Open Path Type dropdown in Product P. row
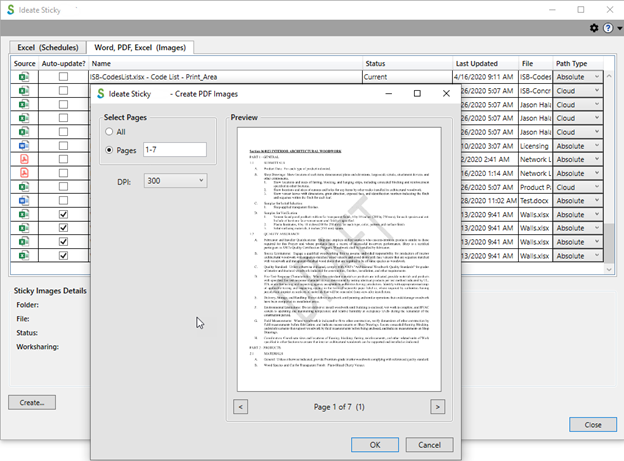This screenshot has width=624, height=461. coord(578,187)
